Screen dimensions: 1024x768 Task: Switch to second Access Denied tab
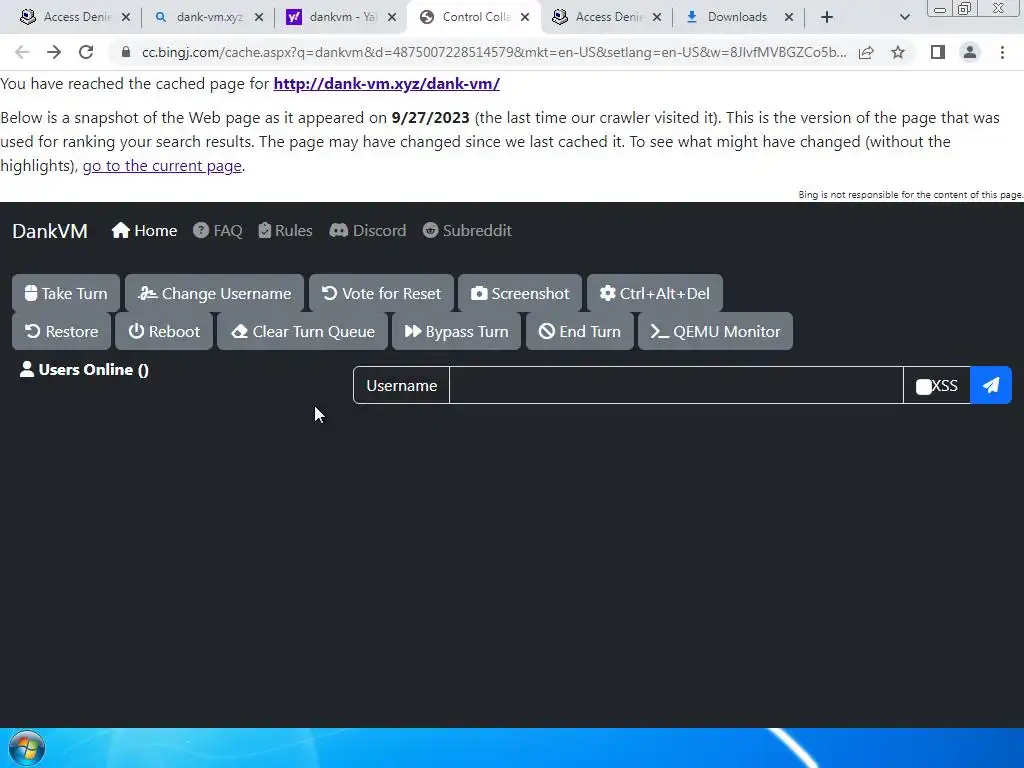coord(605,17)
